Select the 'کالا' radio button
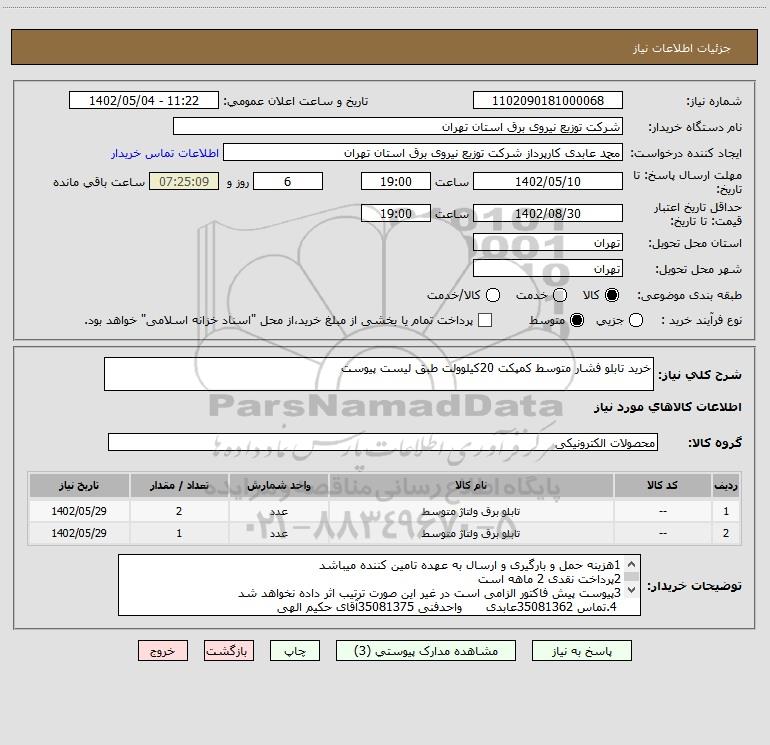 (x=611, y=295)
